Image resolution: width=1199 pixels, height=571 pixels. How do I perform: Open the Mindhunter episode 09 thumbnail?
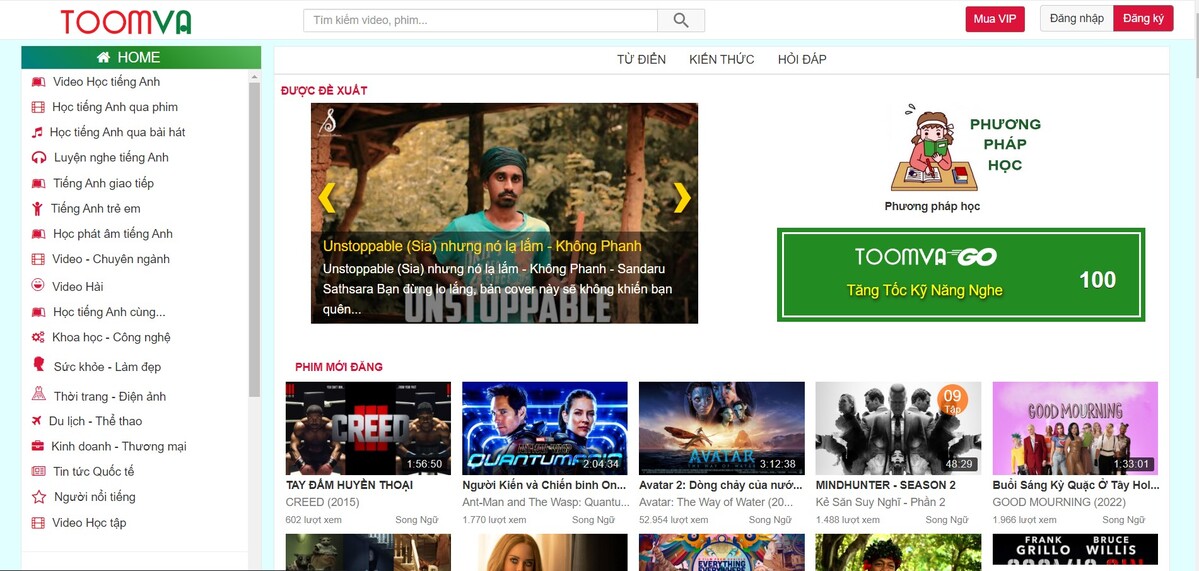[898, 428]
